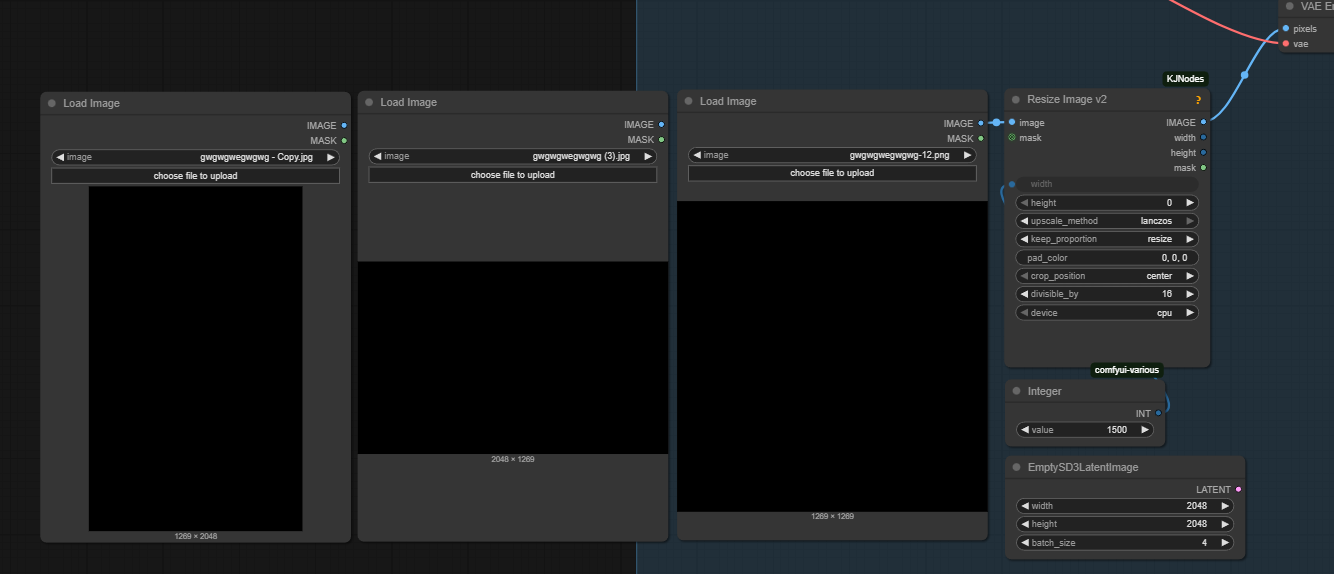1334x574 pixels.
Task: Open the Resize Image v2 help question mark
Action: pos(1198,100)
